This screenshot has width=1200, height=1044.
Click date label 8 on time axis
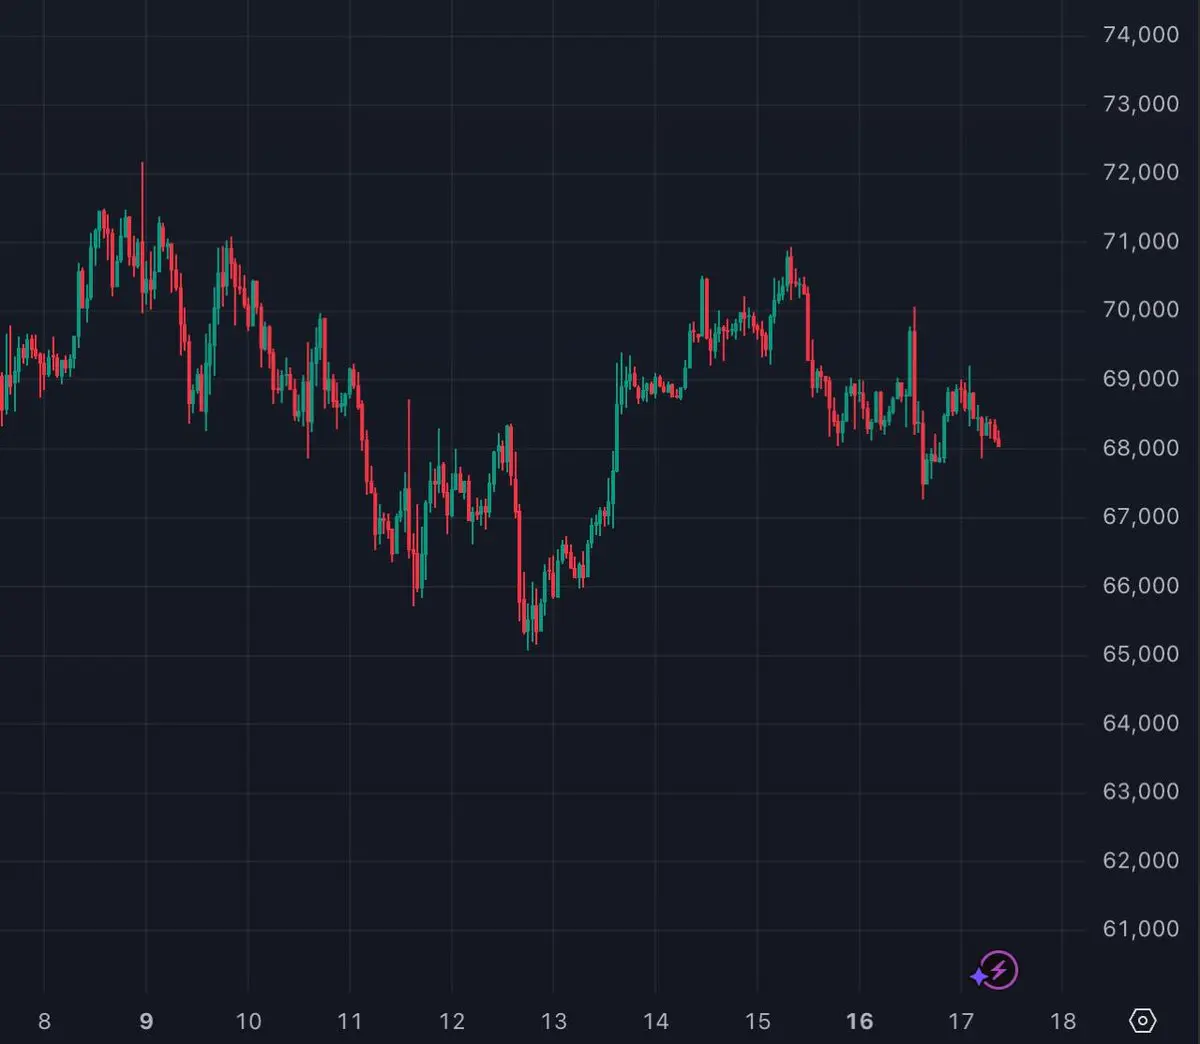pyautogui.click(x=44, y=1021)
